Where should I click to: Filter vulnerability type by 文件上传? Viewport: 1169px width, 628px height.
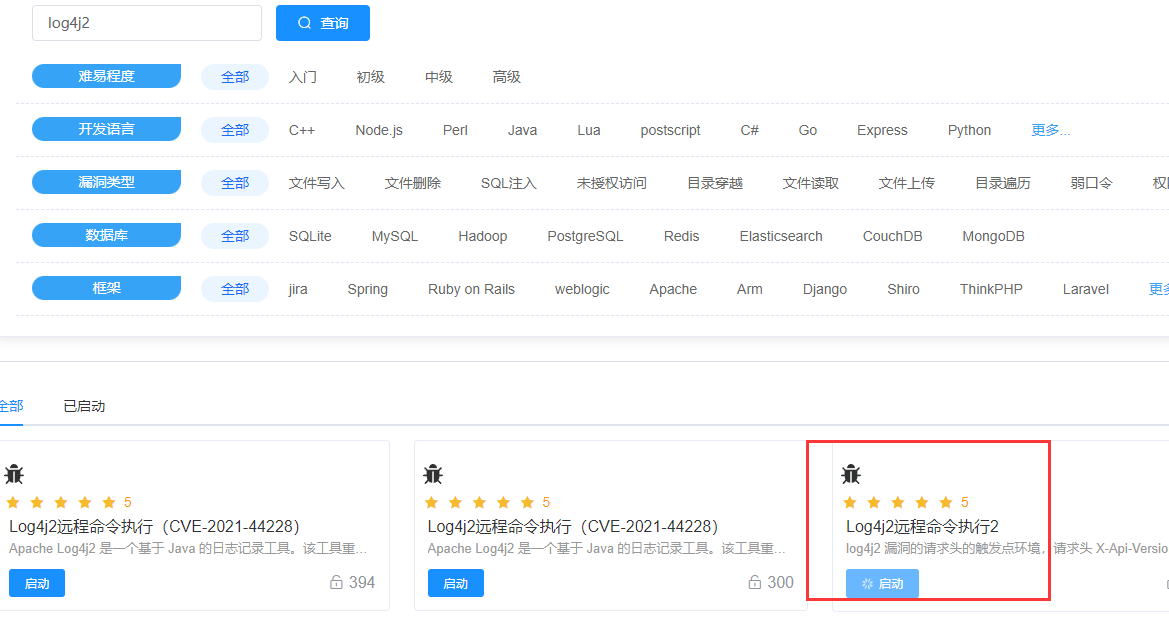[x=907, y=183]
